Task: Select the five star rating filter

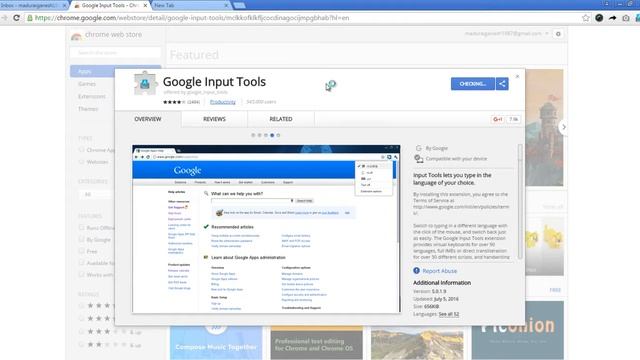Action: coord(81,305)
